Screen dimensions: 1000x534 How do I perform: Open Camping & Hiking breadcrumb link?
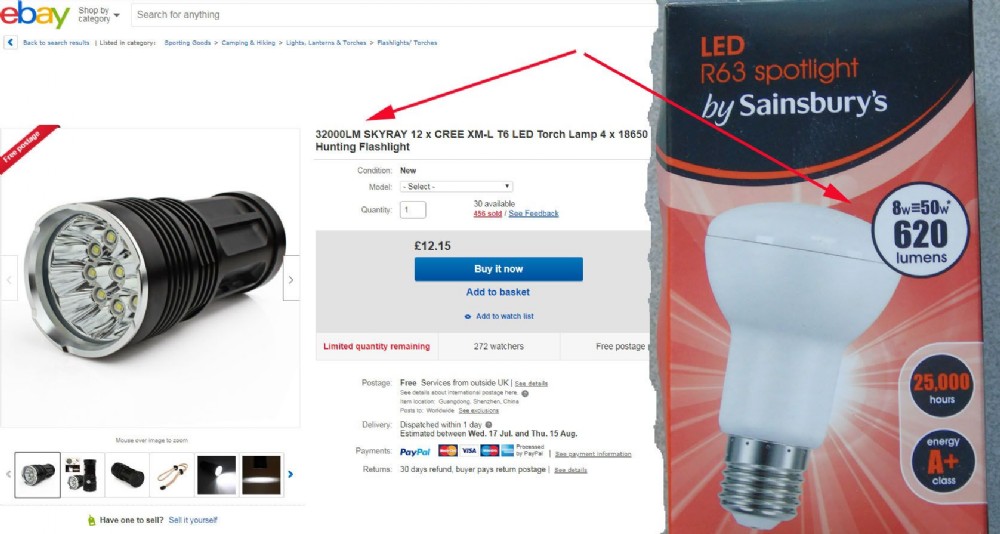tap(248, 43)
